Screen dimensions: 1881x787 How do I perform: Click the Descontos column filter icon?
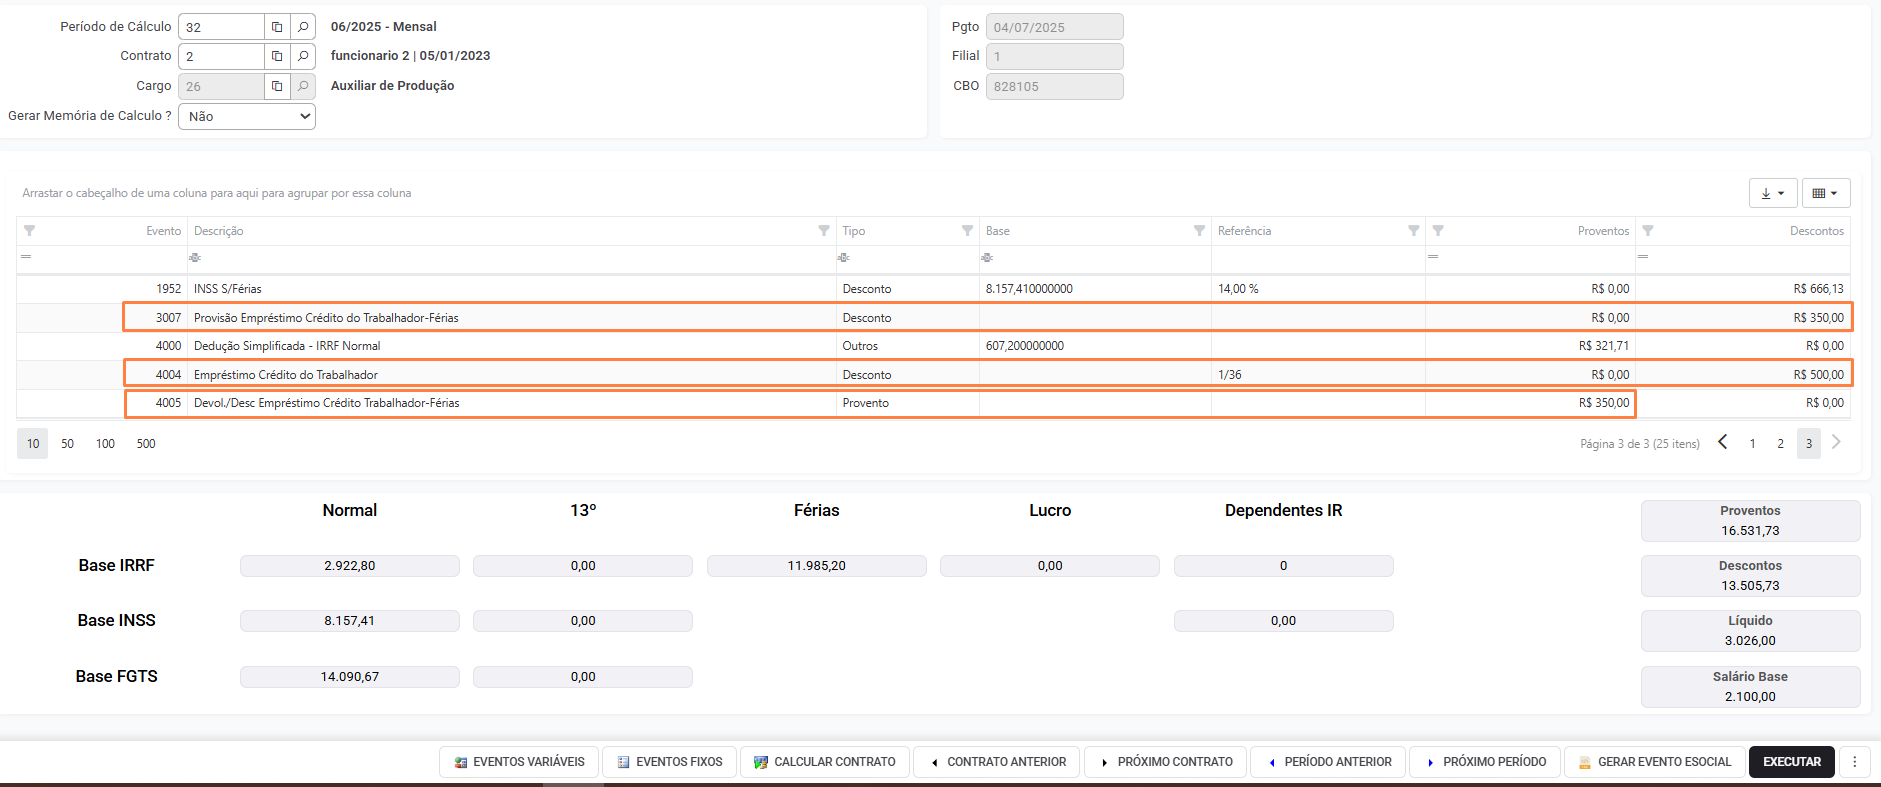(x=1648, y=231)
